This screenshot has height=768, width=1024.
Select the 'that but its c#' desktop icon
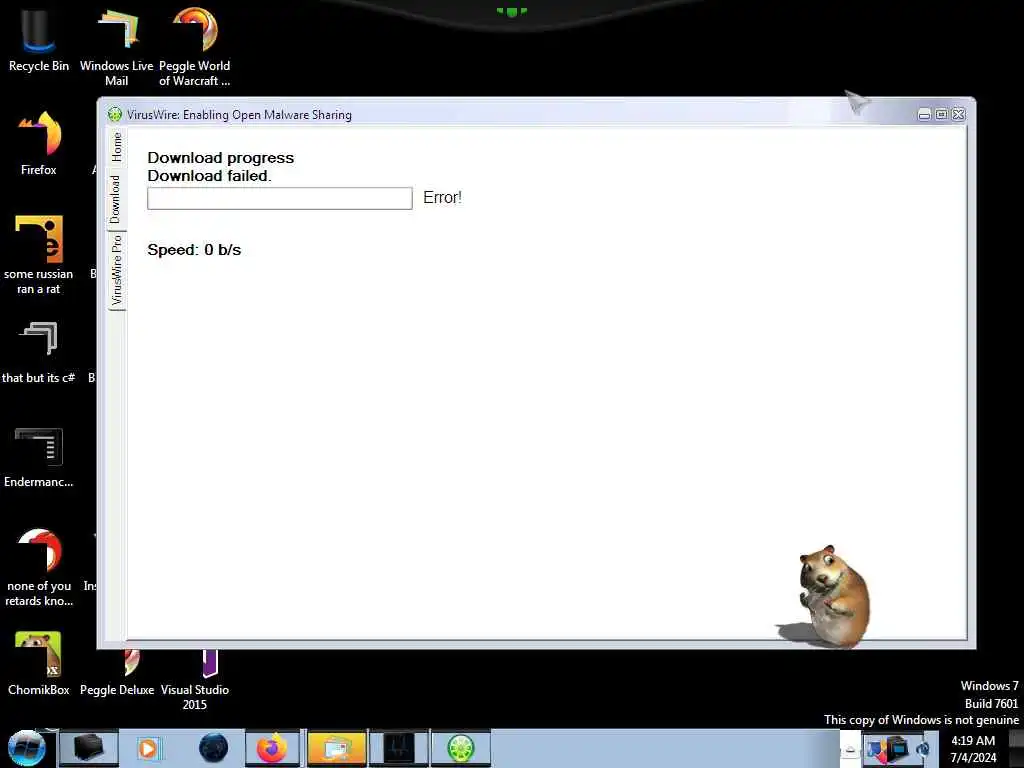[x=39, y=353]
